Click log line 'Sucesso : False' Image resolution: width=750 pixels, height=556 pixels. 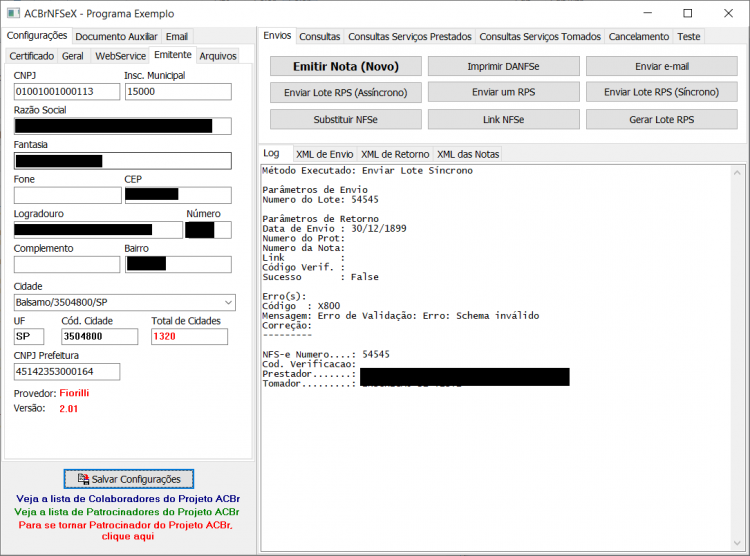(320, 277)
